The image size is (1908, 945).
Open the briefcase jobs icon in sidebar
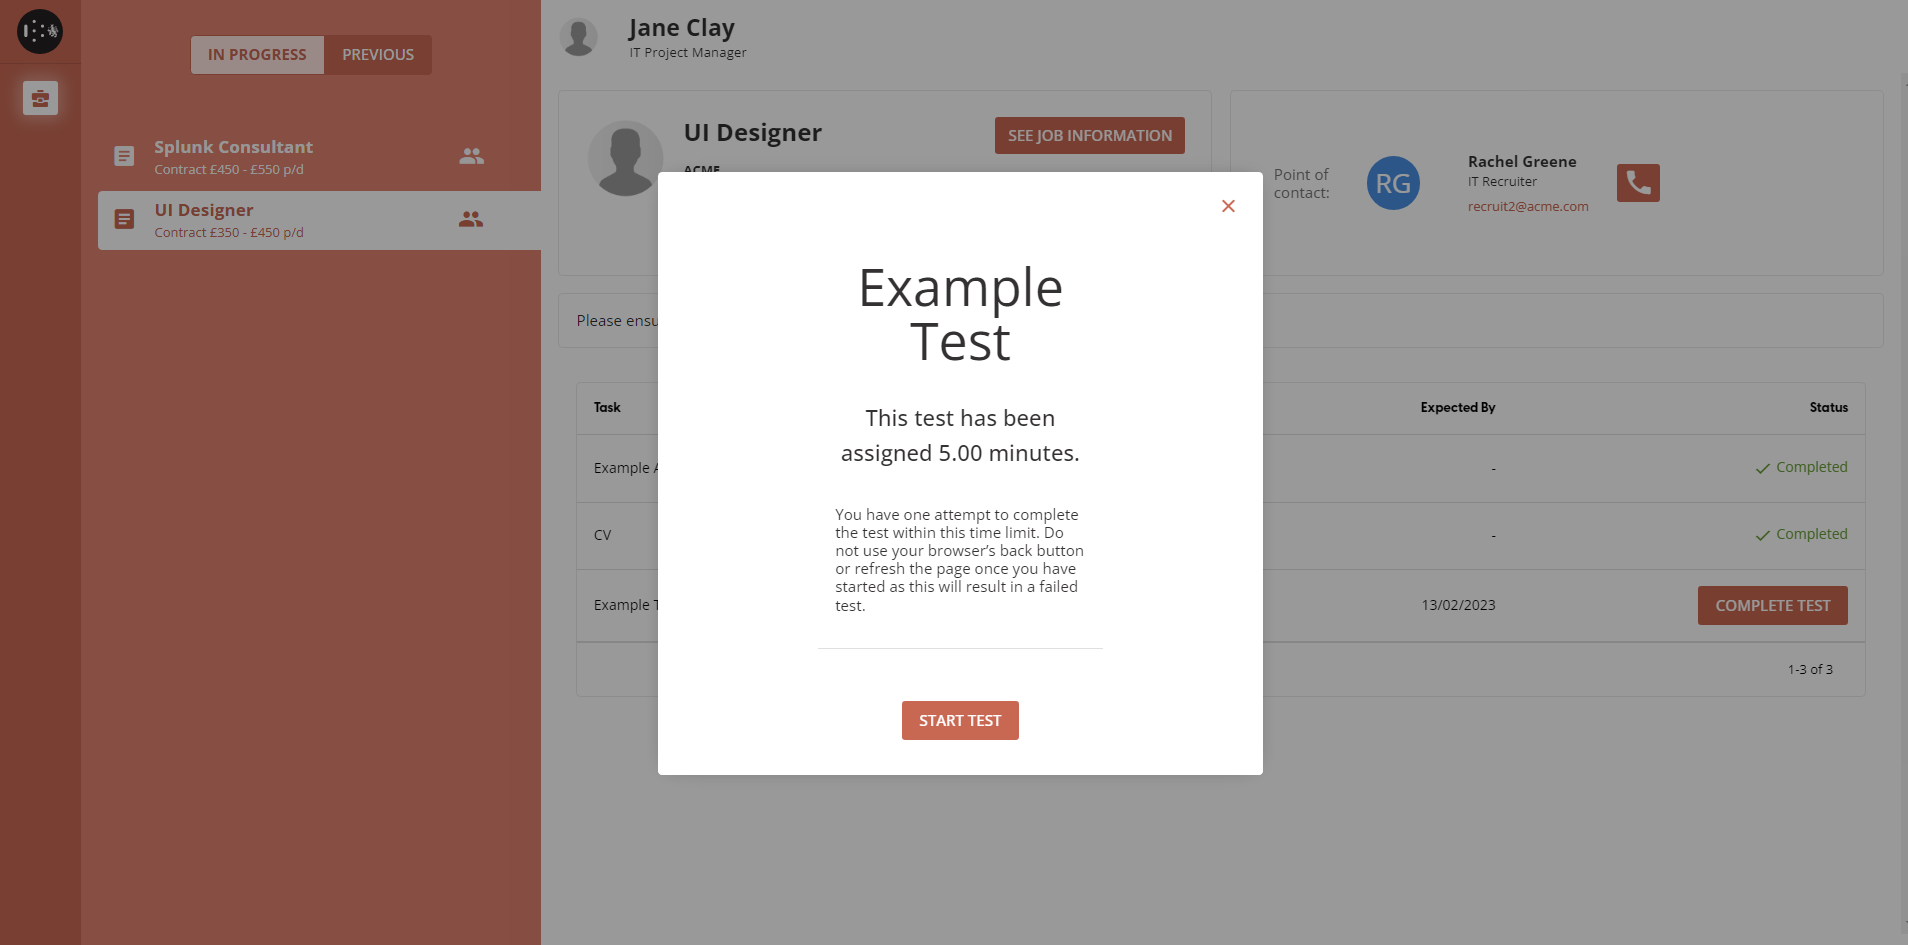pyautogui.click(x=40, y=98)
